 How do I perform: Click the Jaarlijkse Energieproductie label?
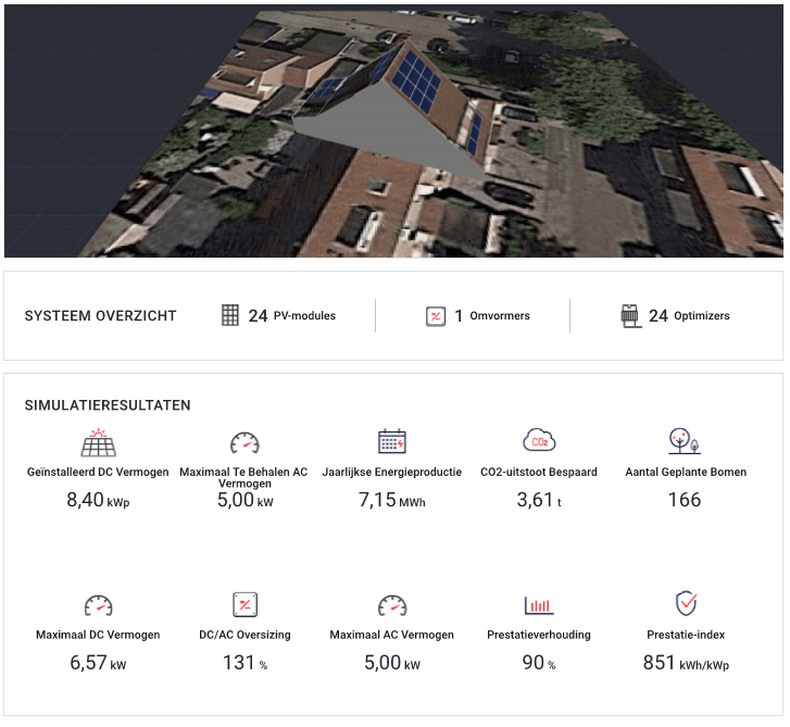tap(392, 473)
